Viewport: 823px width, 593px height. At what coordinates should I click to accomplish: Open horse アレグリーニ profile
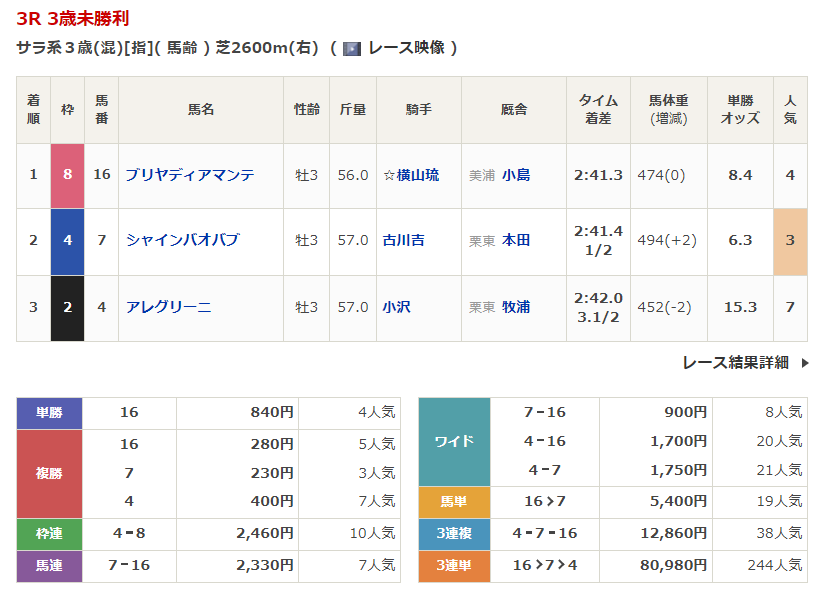tap(168, 307)
